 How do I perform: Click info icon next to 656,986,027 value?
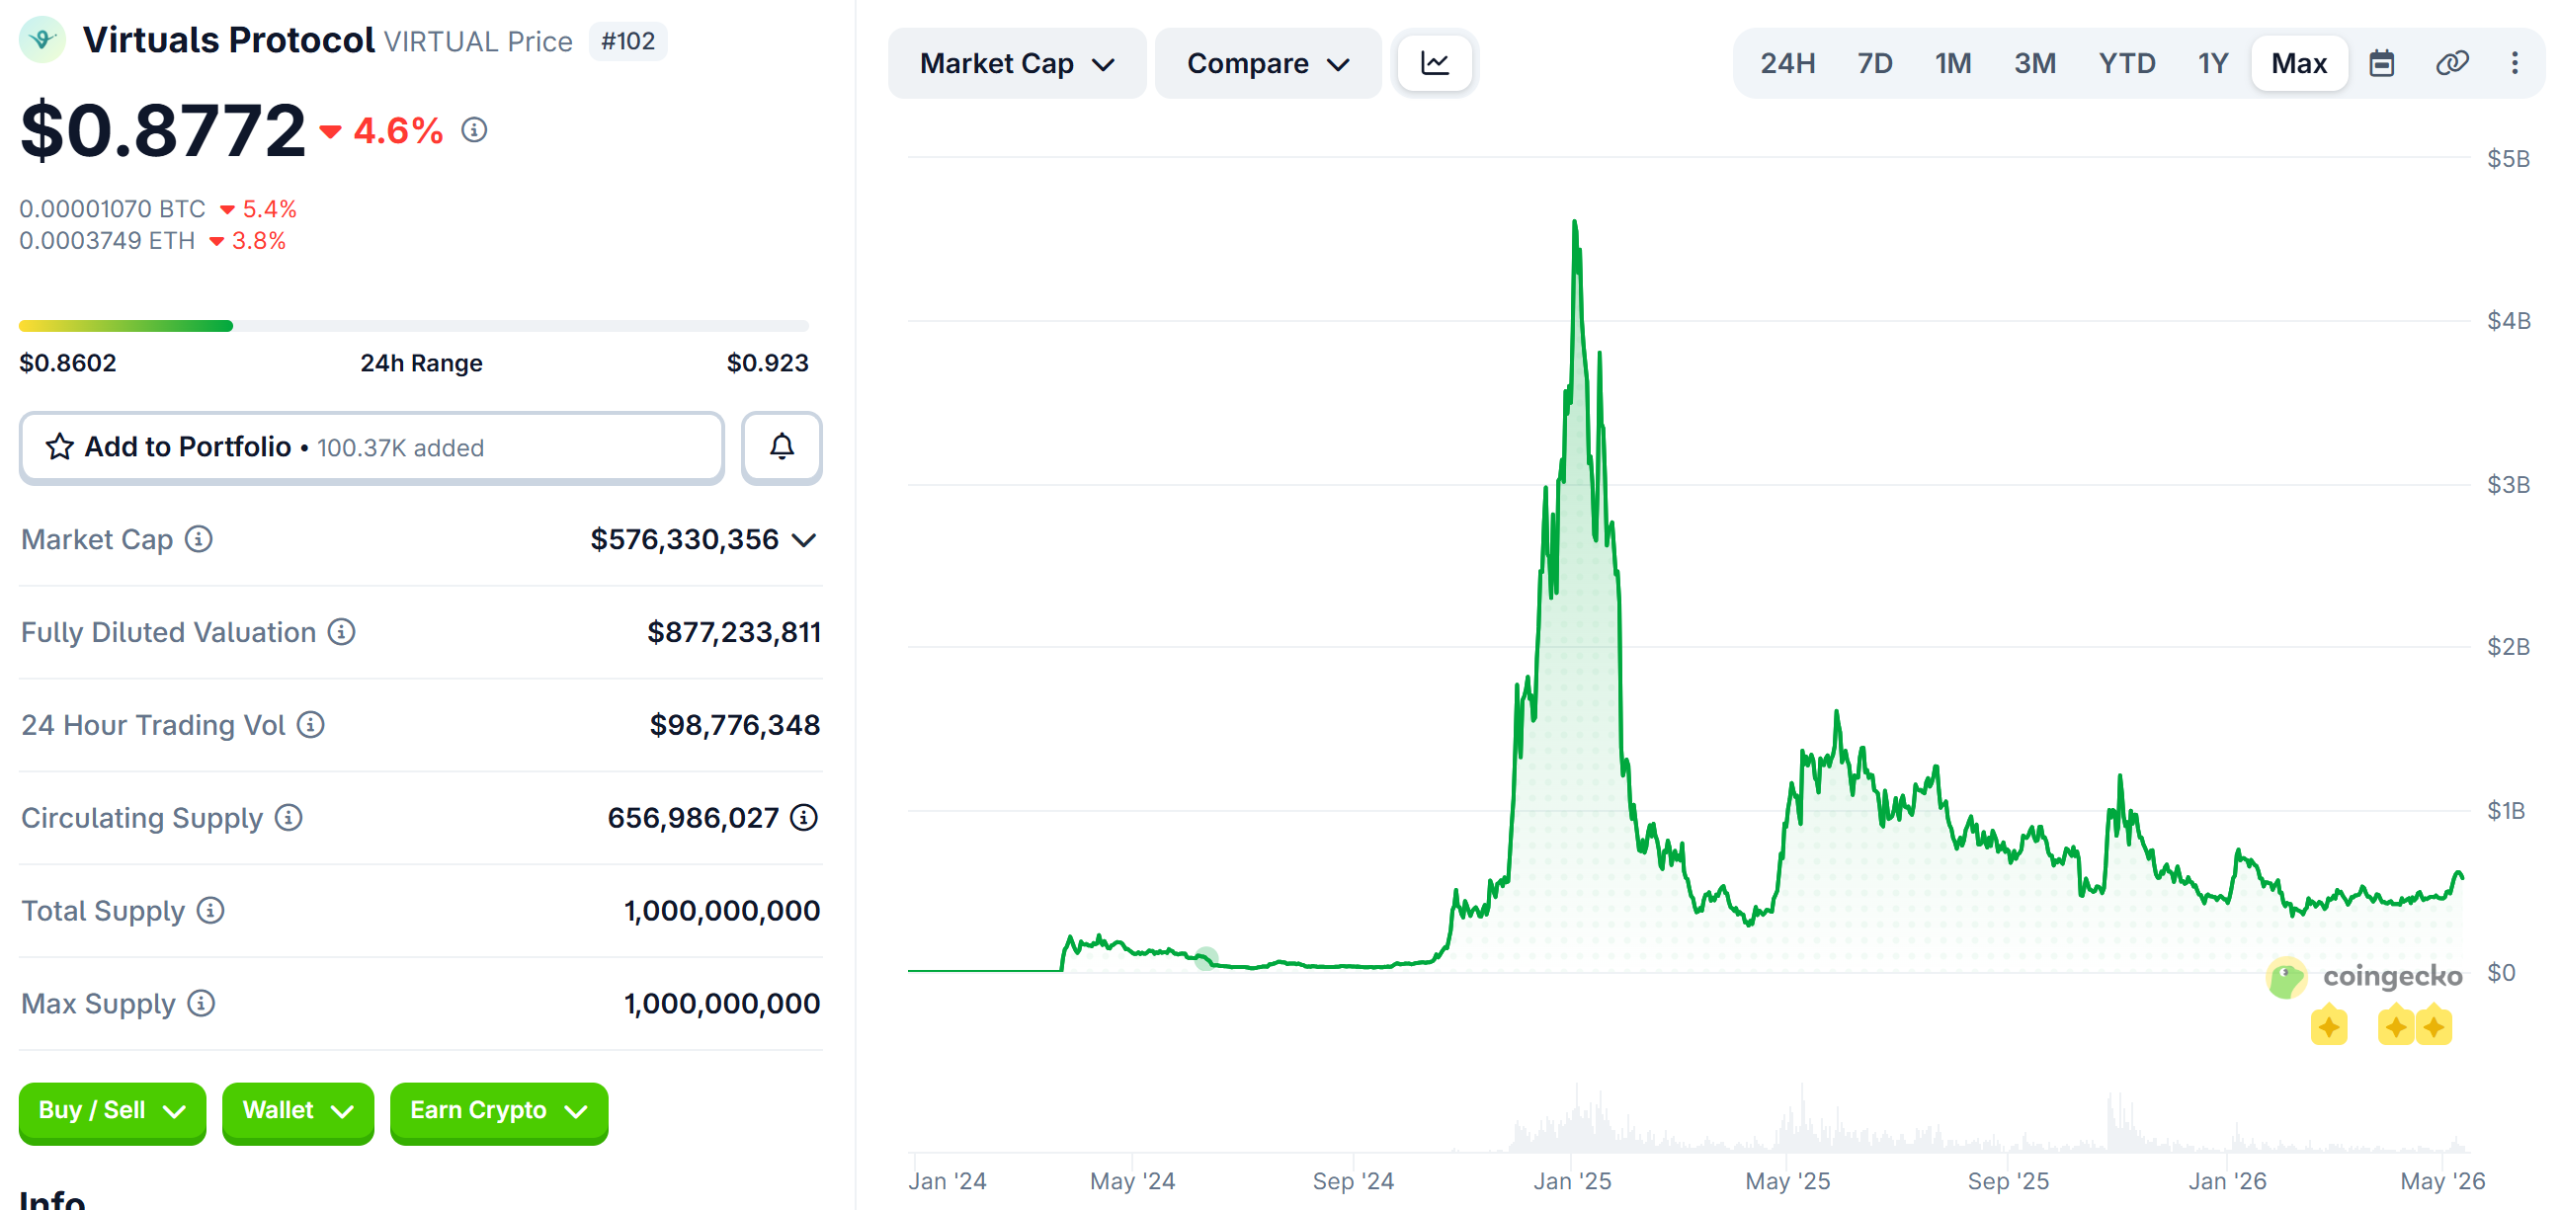coord(804,817)
